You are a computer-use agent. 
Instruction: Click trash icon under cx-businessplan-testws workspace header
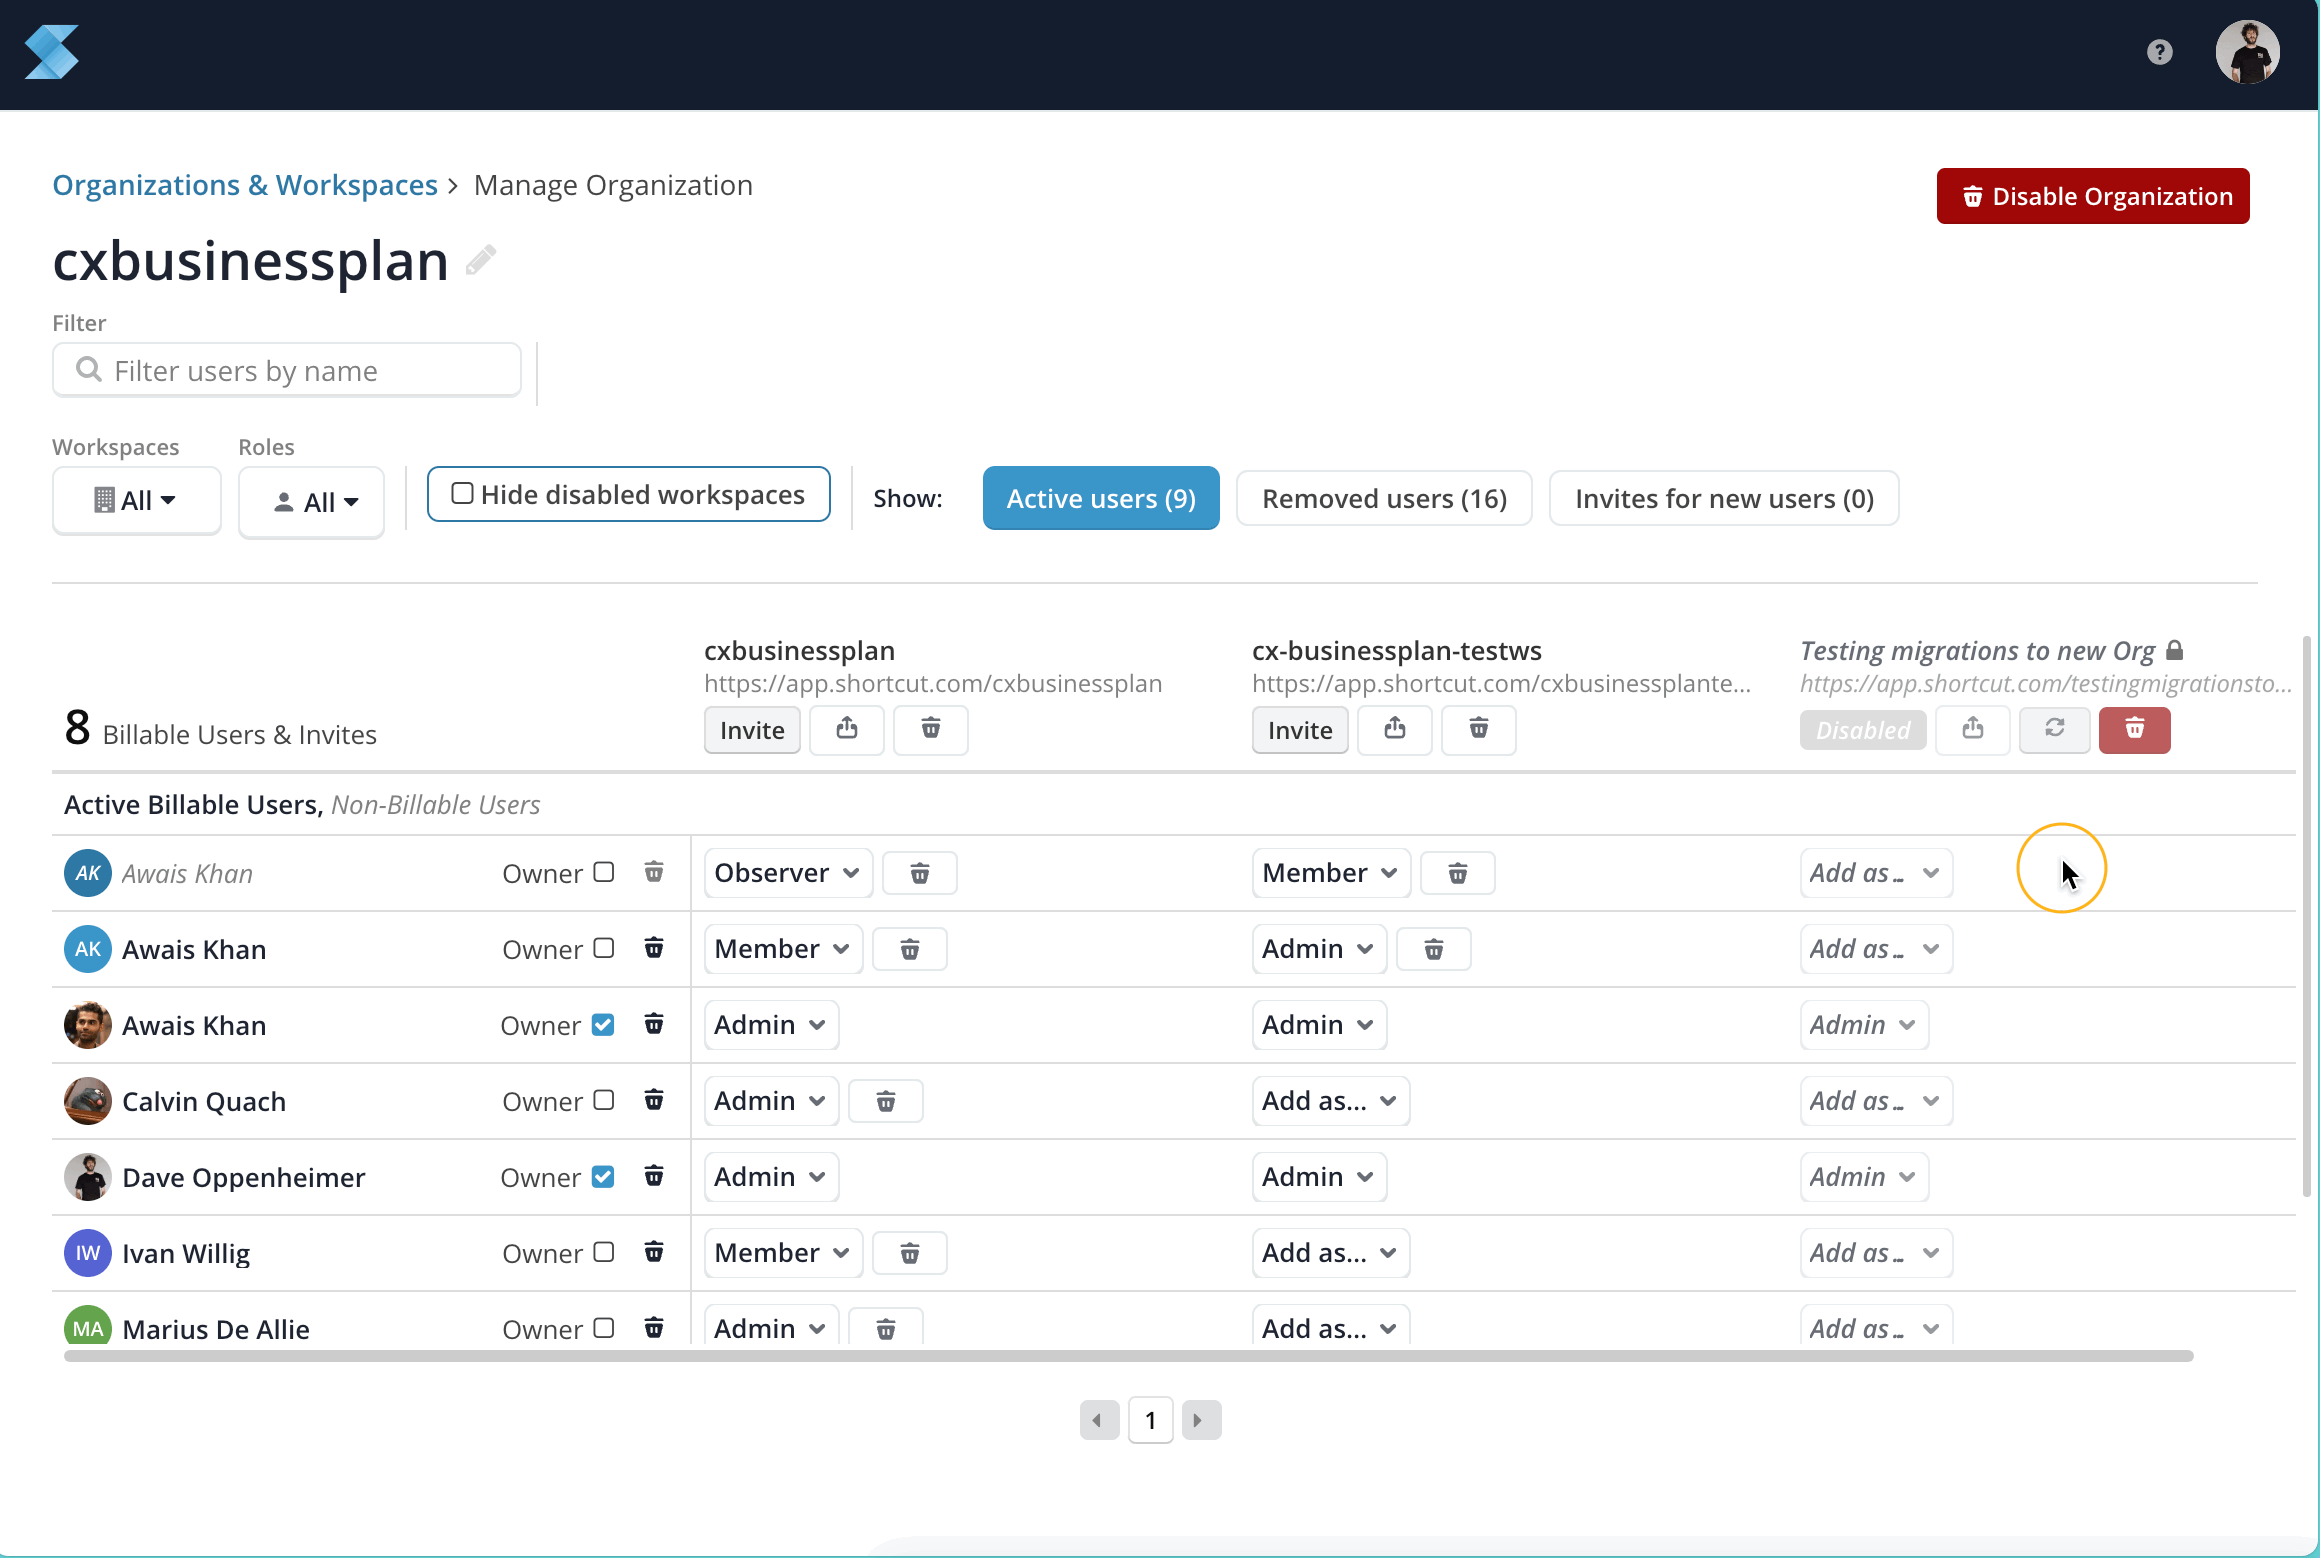pos(1478,729)
